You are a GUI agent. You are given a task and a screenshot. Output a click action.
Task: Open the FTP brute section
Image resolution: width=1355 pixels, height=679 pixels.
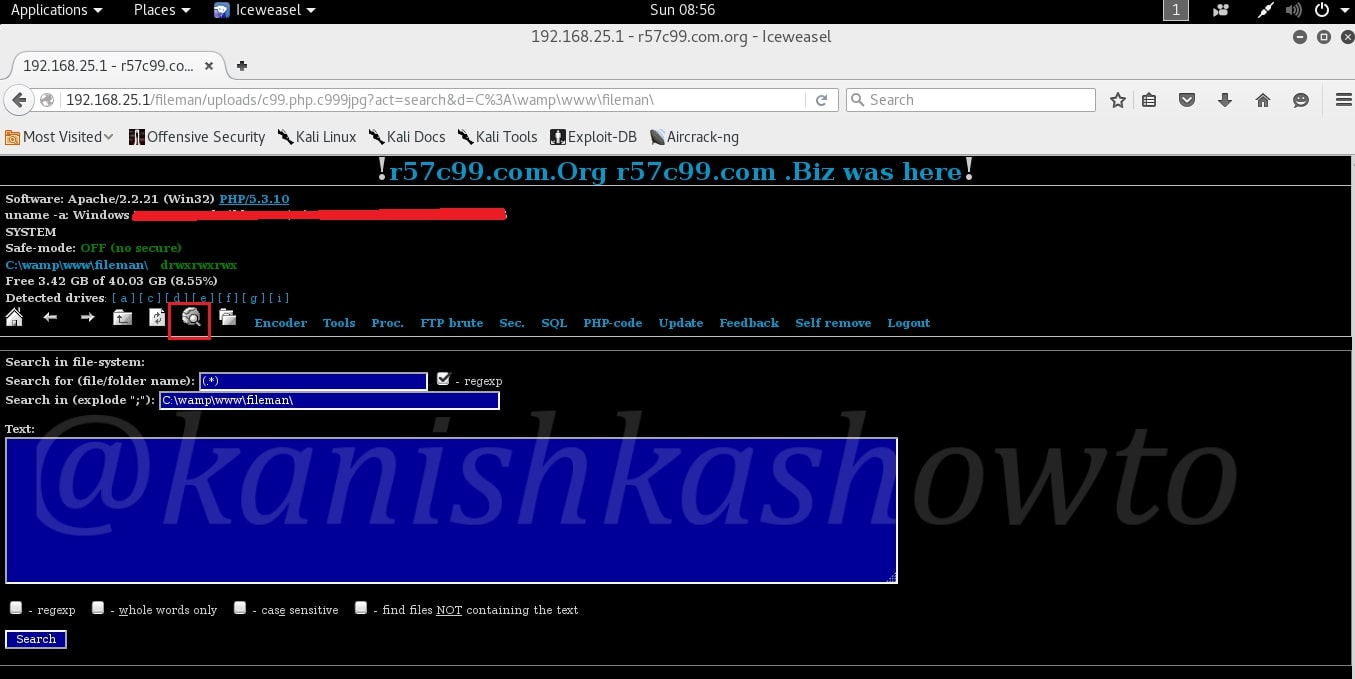point(451,323)
